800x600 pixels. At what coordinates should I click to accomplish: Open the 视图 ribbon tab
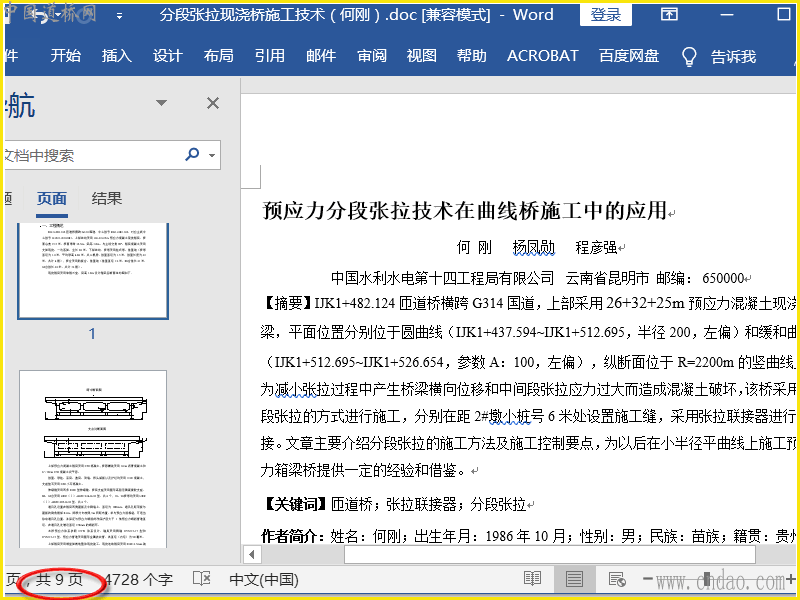pyautogui.click(x=421, y=56)
